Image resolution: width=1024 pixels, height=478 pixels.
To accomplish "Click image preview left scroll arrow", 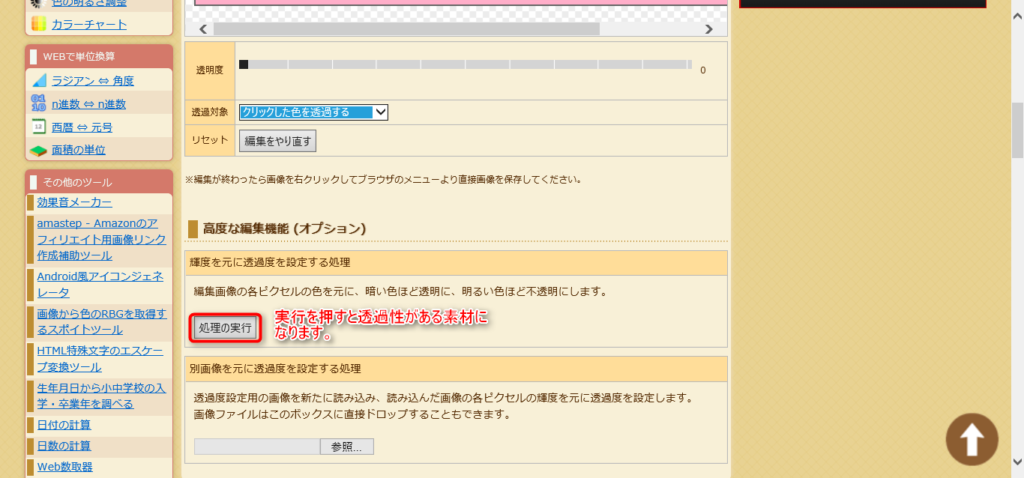I will pyautogui.click(x=202, y=29).
